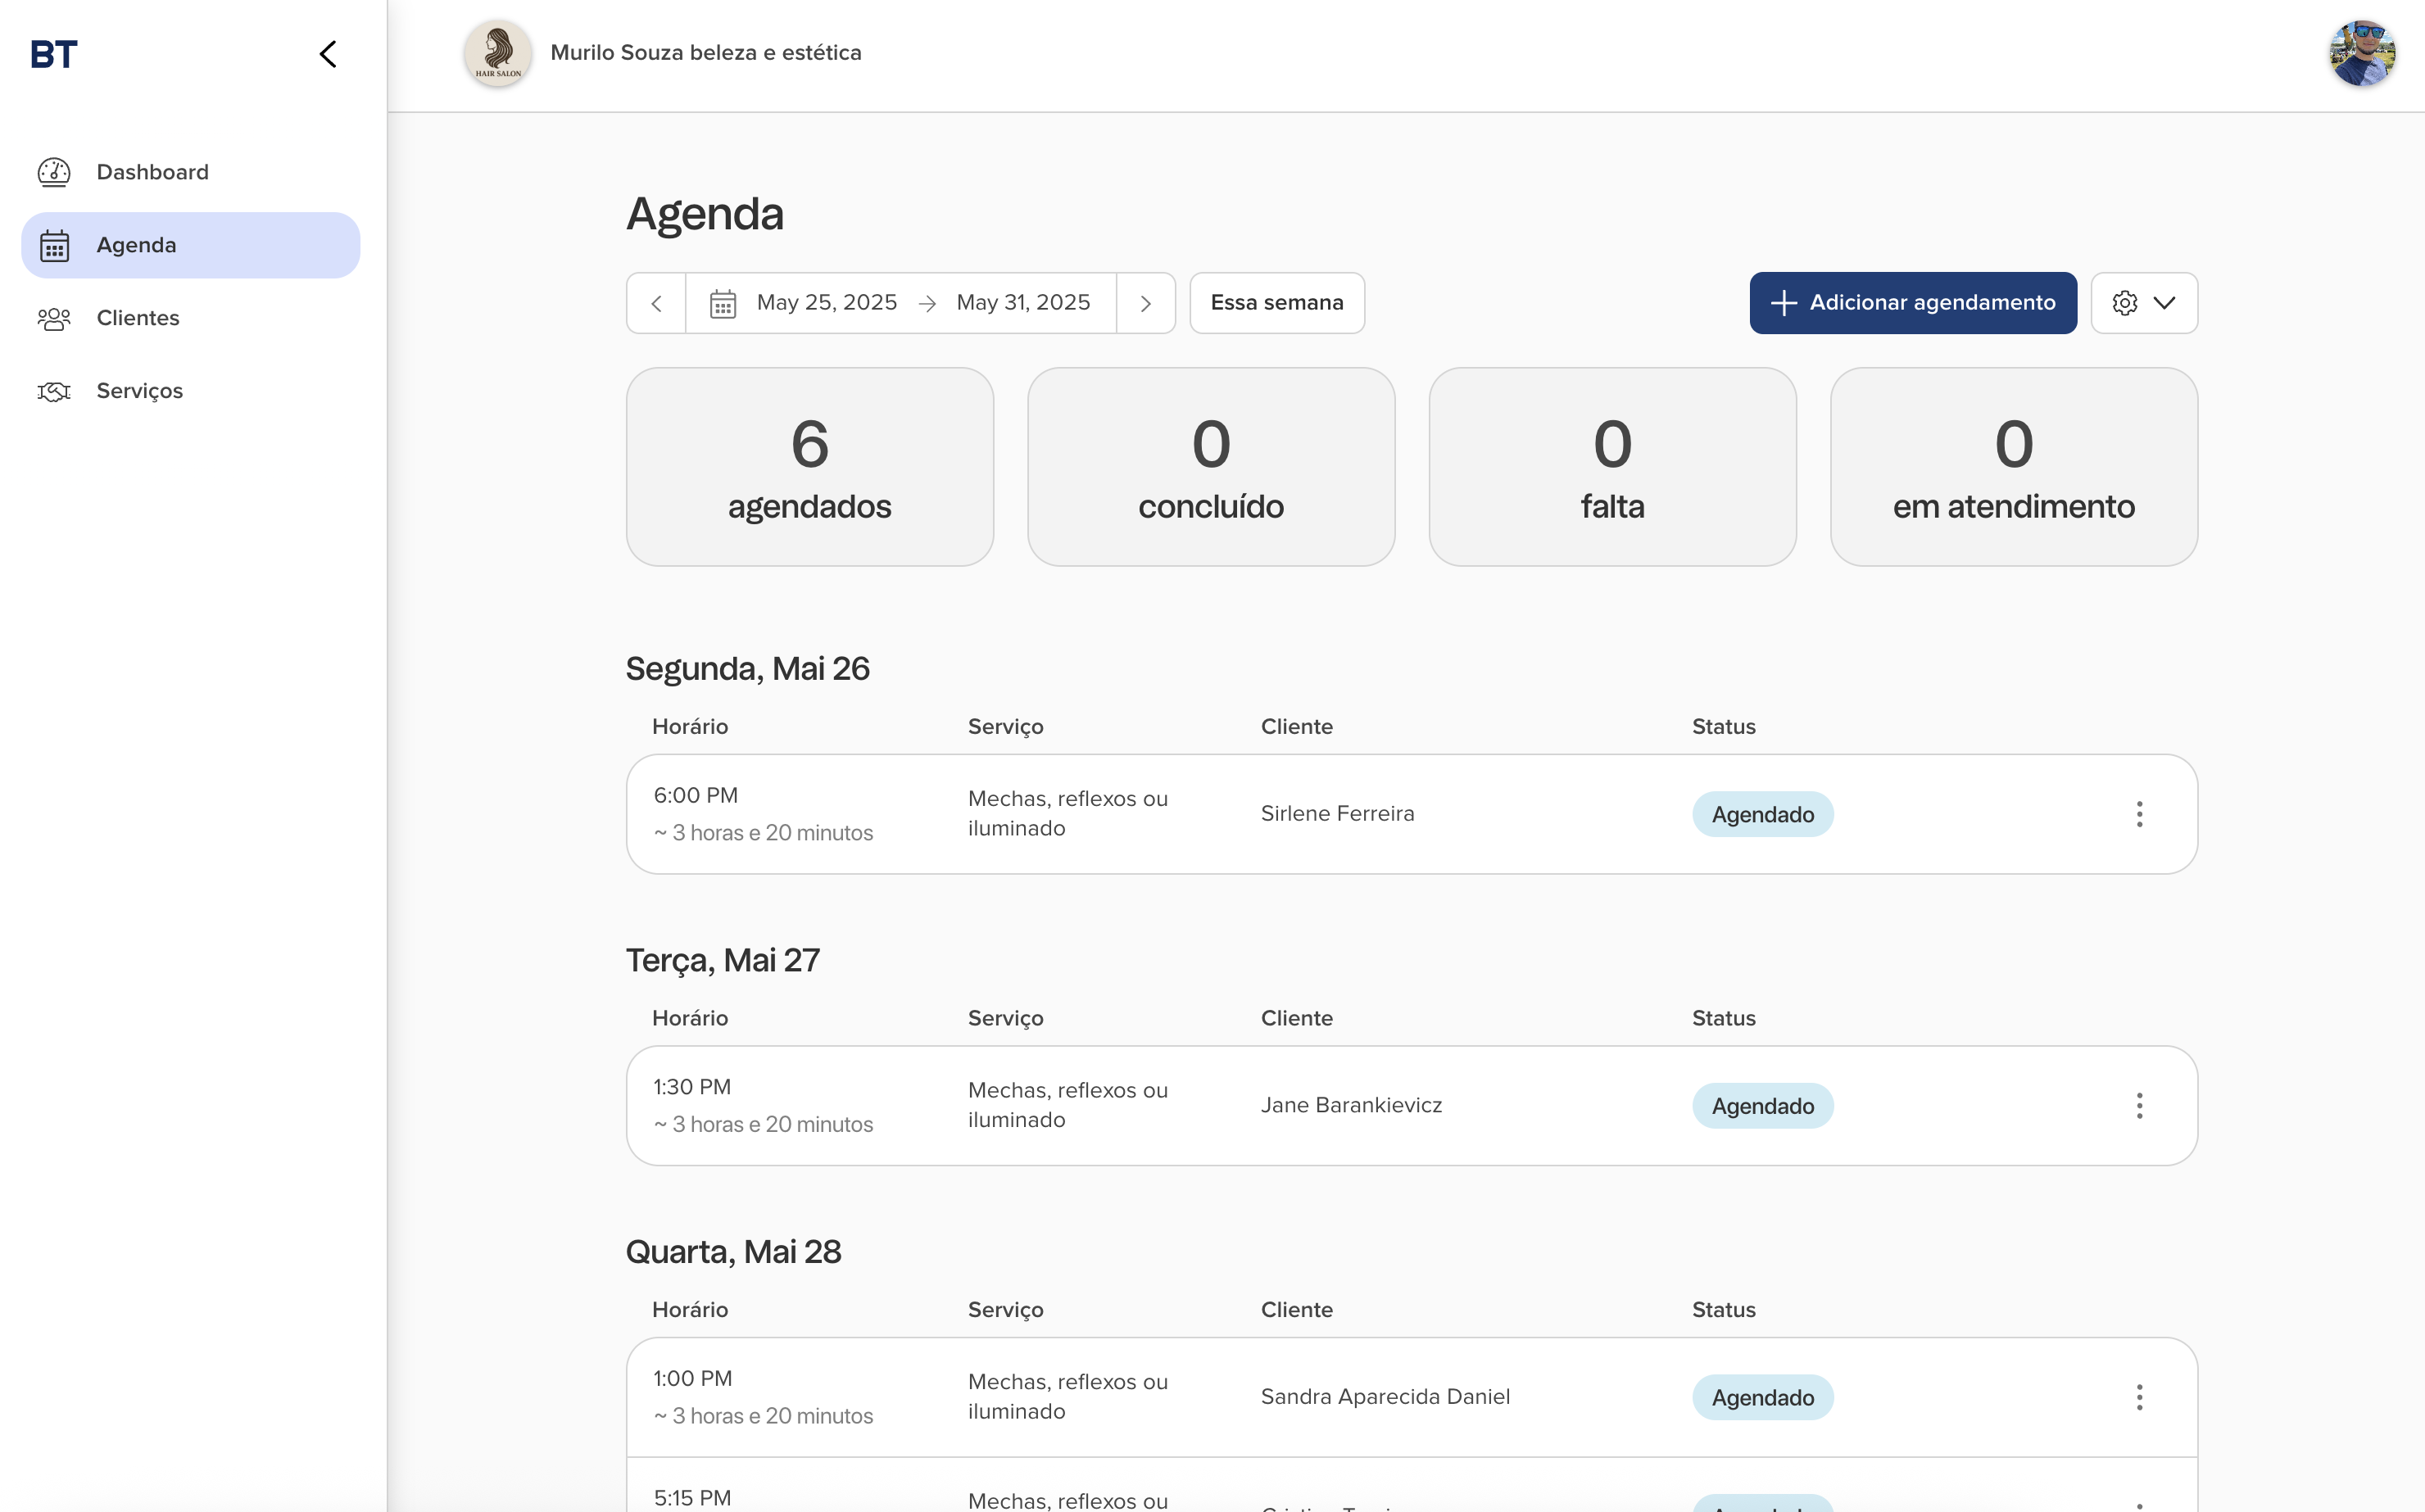The height and width of the screenshot is (1512, 2425).
Task: Click the calendar icon in date range
Action: [x=722, y=303]
